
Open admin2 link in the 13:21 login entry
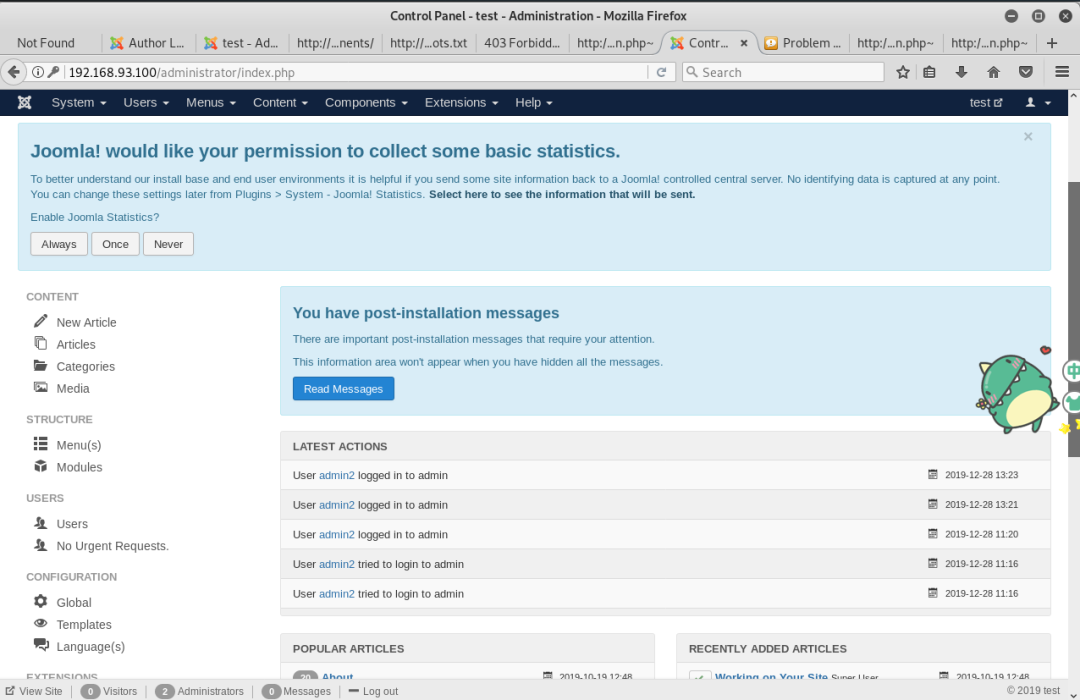coord(337,505)
